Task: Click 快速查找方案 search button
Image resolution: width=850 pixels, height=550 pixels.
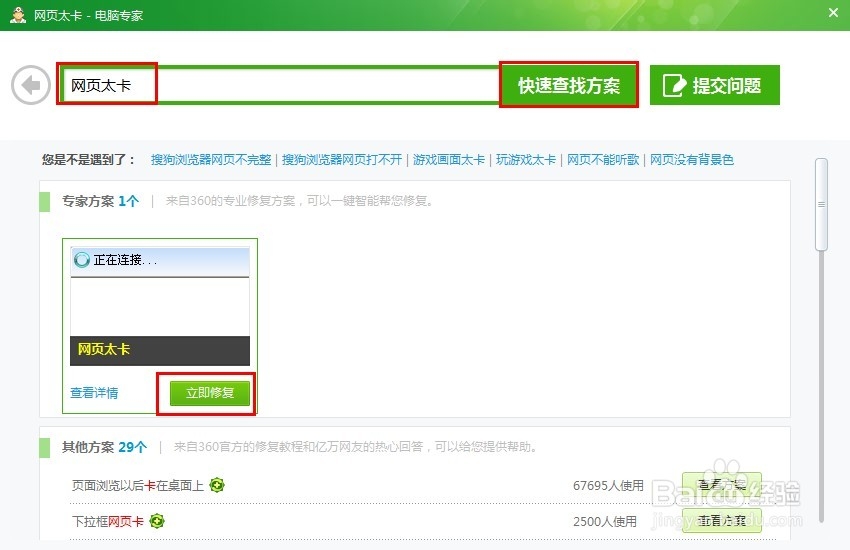Action: point(568,85)
